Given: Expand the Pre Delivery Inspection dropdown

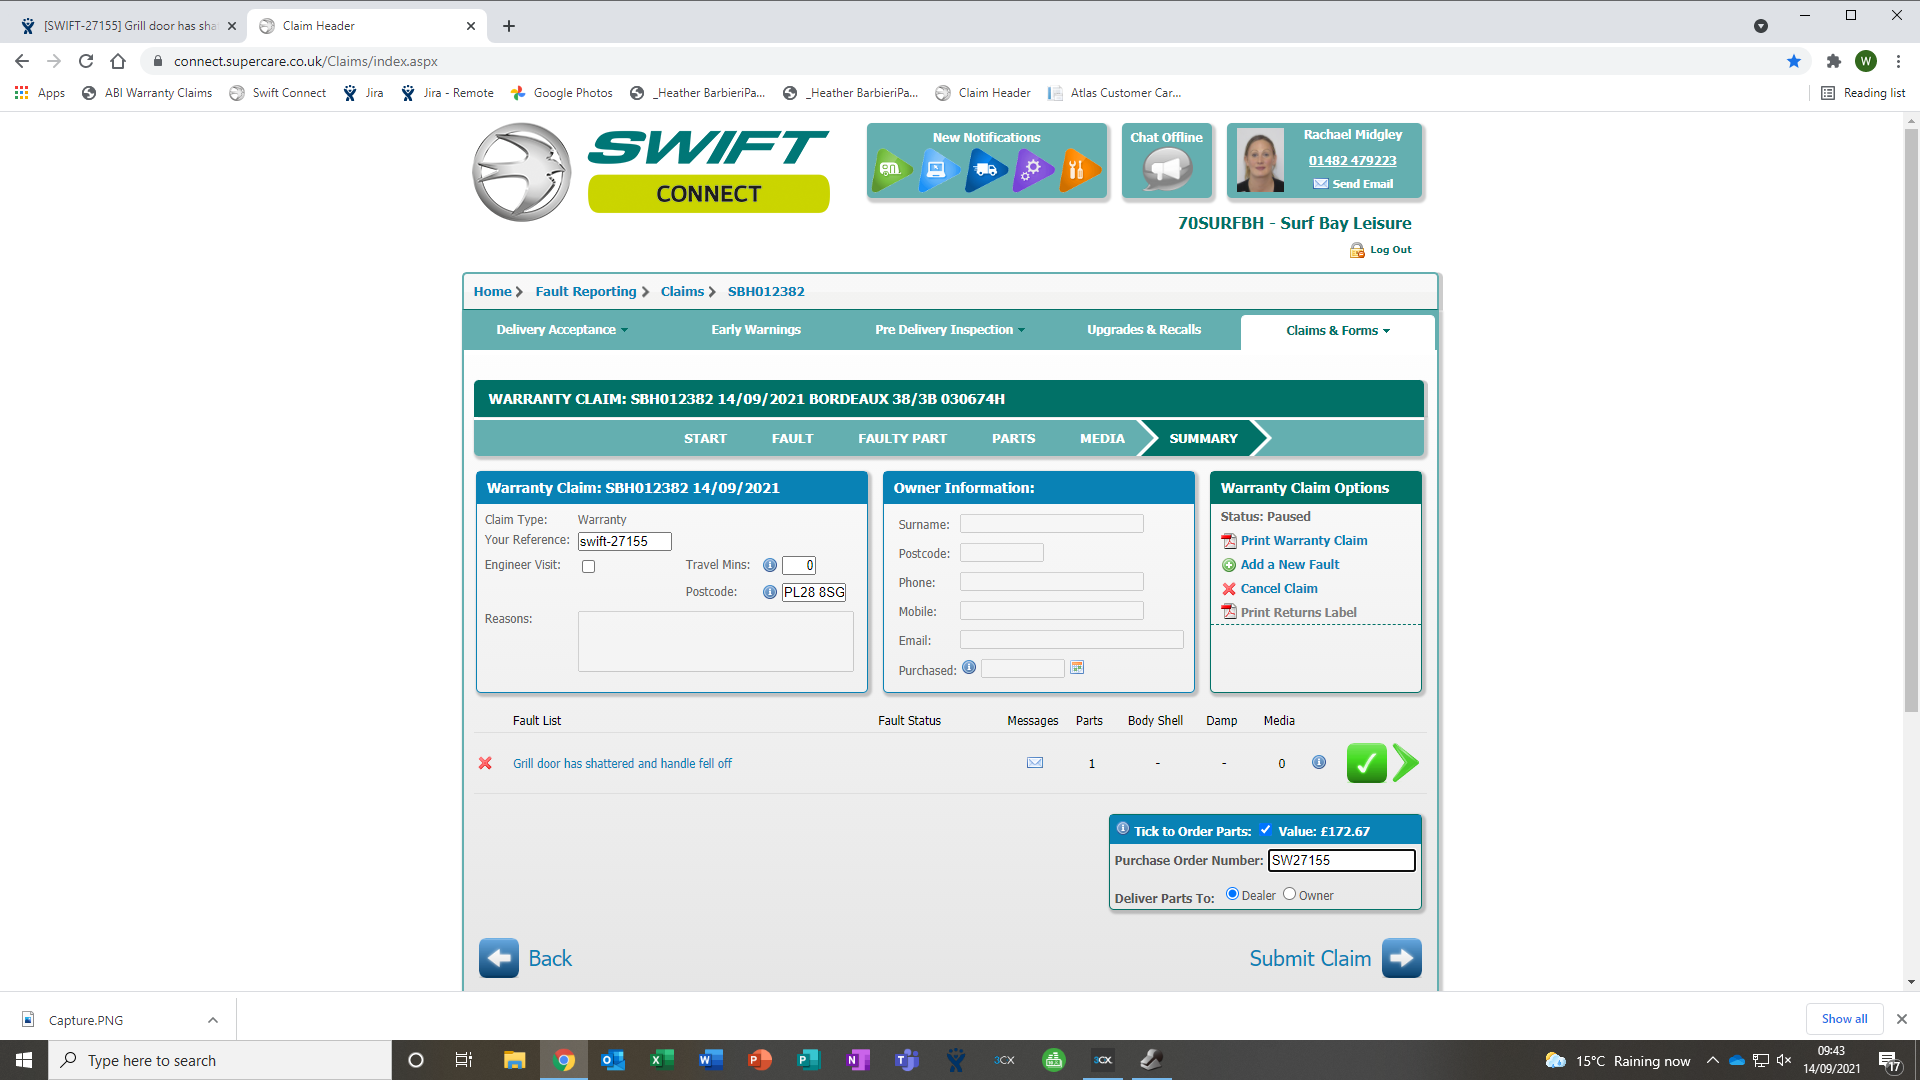Looking at the screenshot, I should (x=949, y=330).
